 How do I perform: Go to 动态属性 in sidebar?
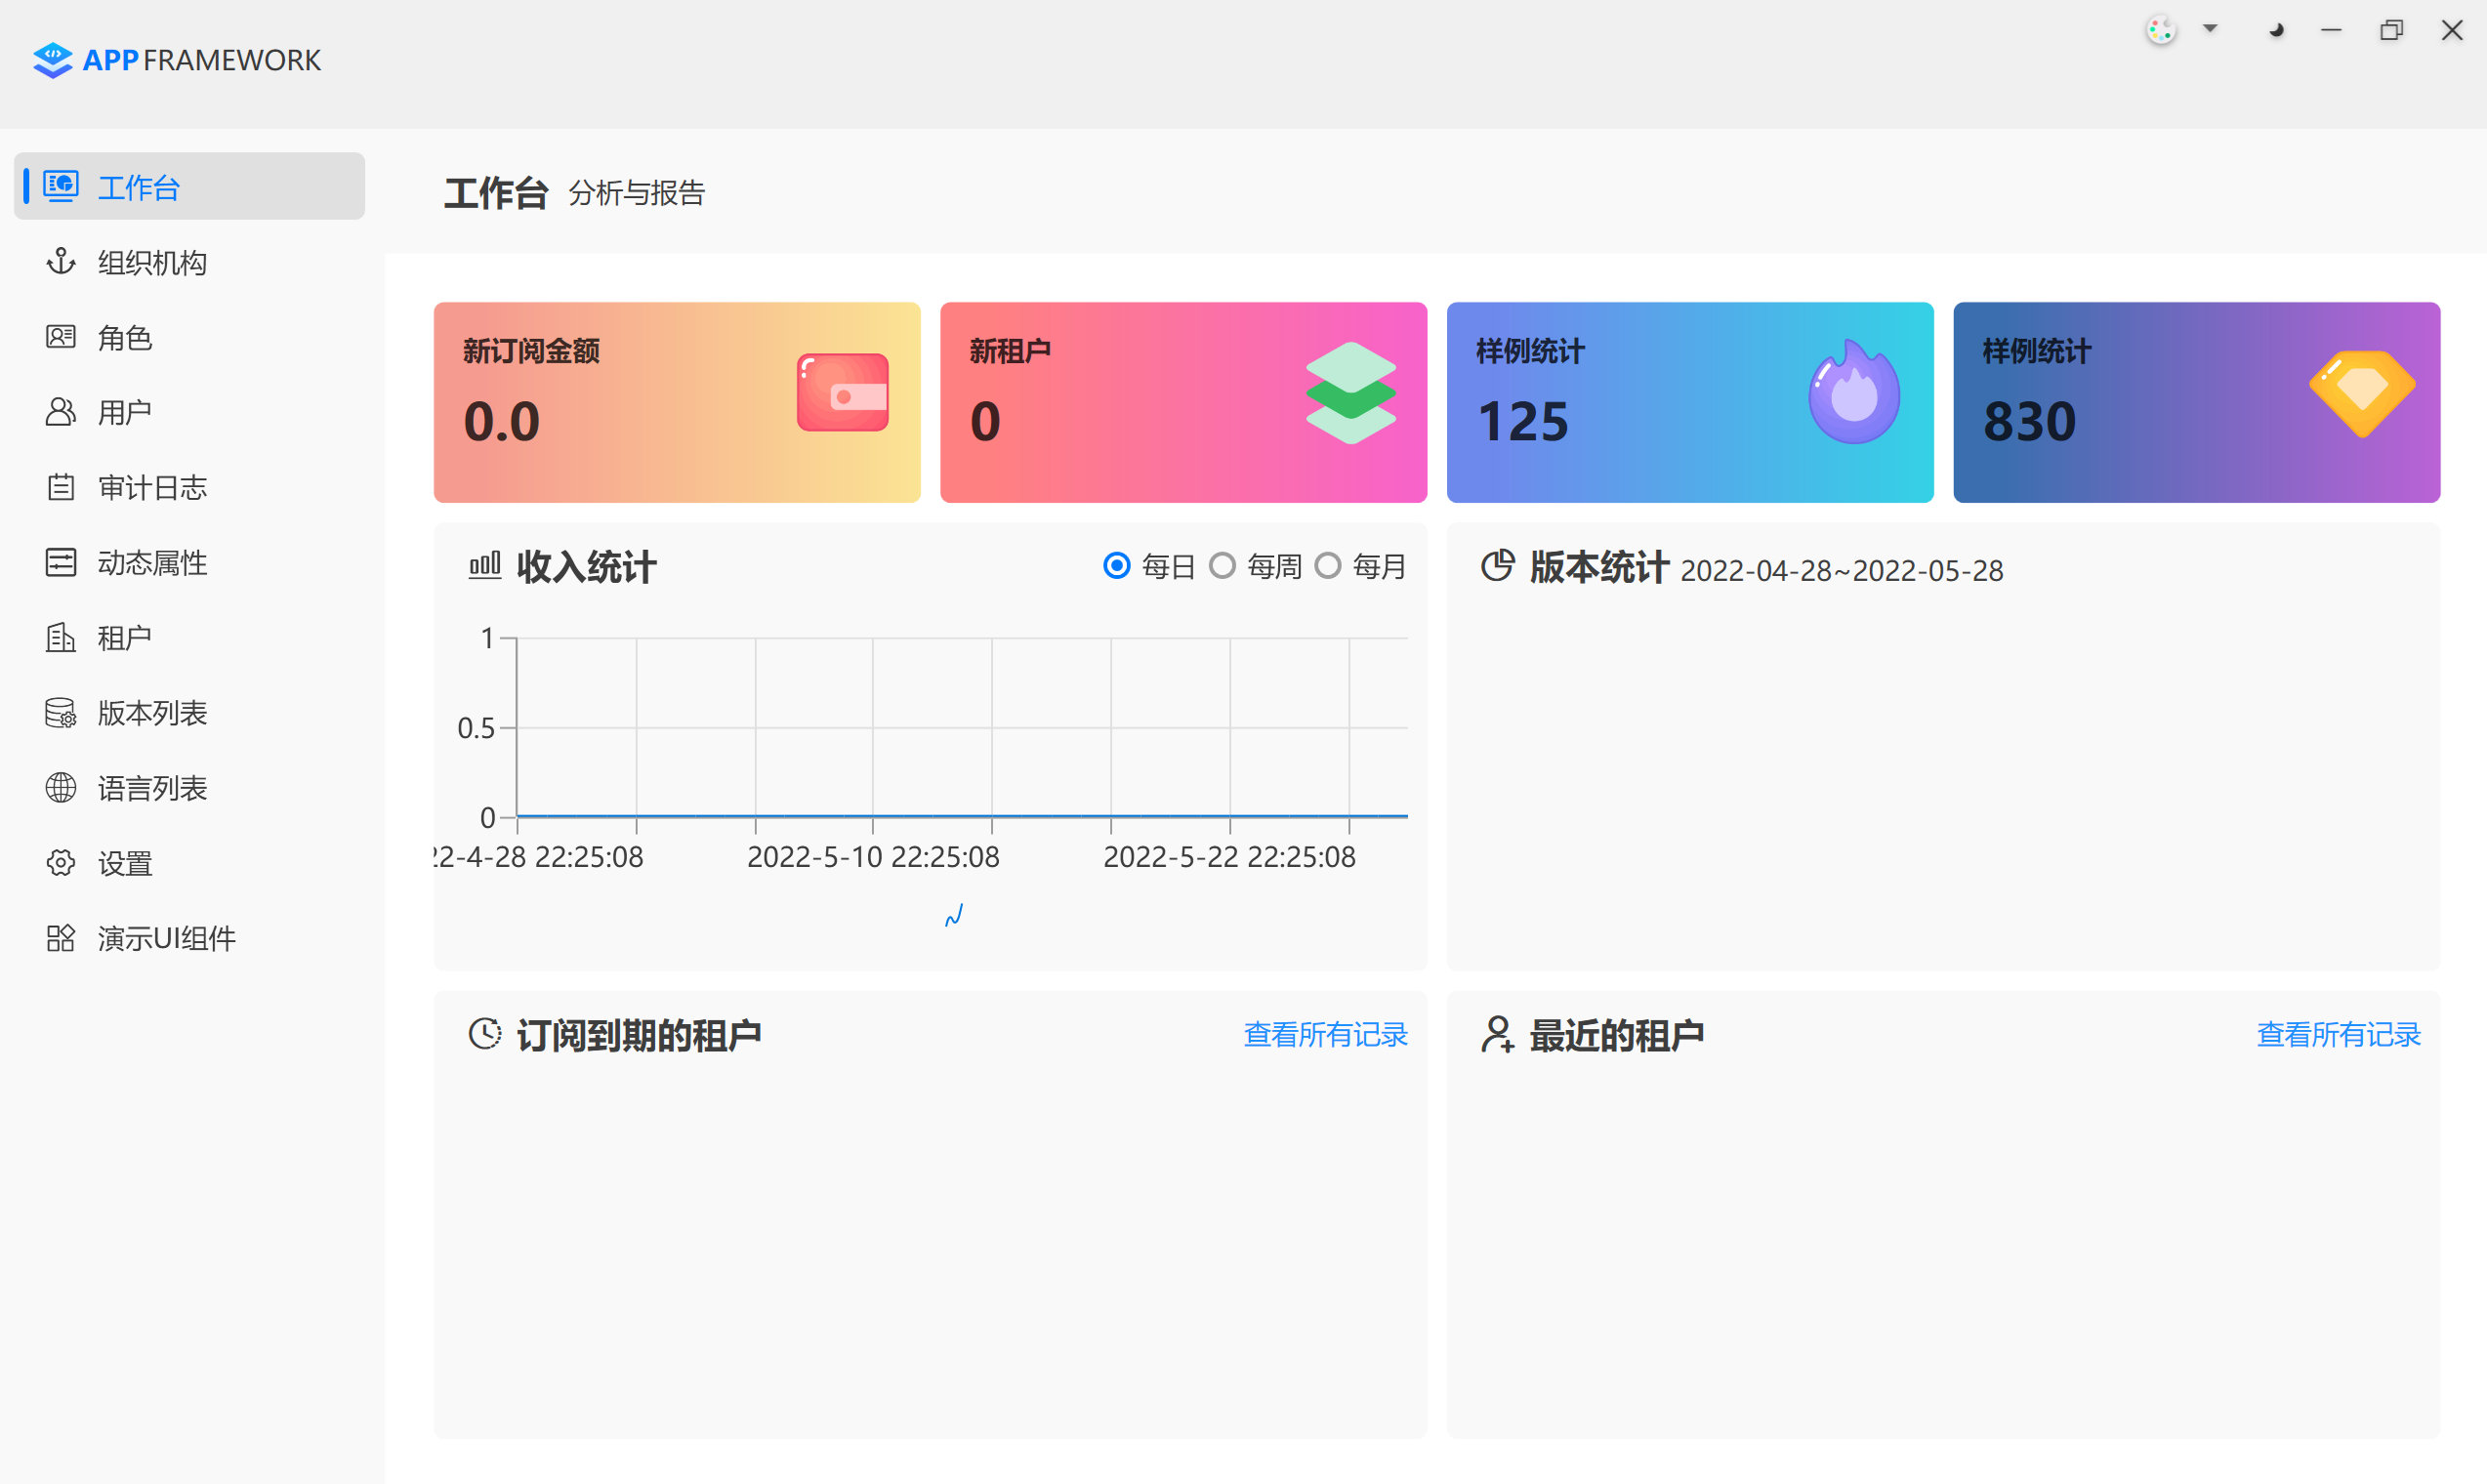[x=152, y=563]
